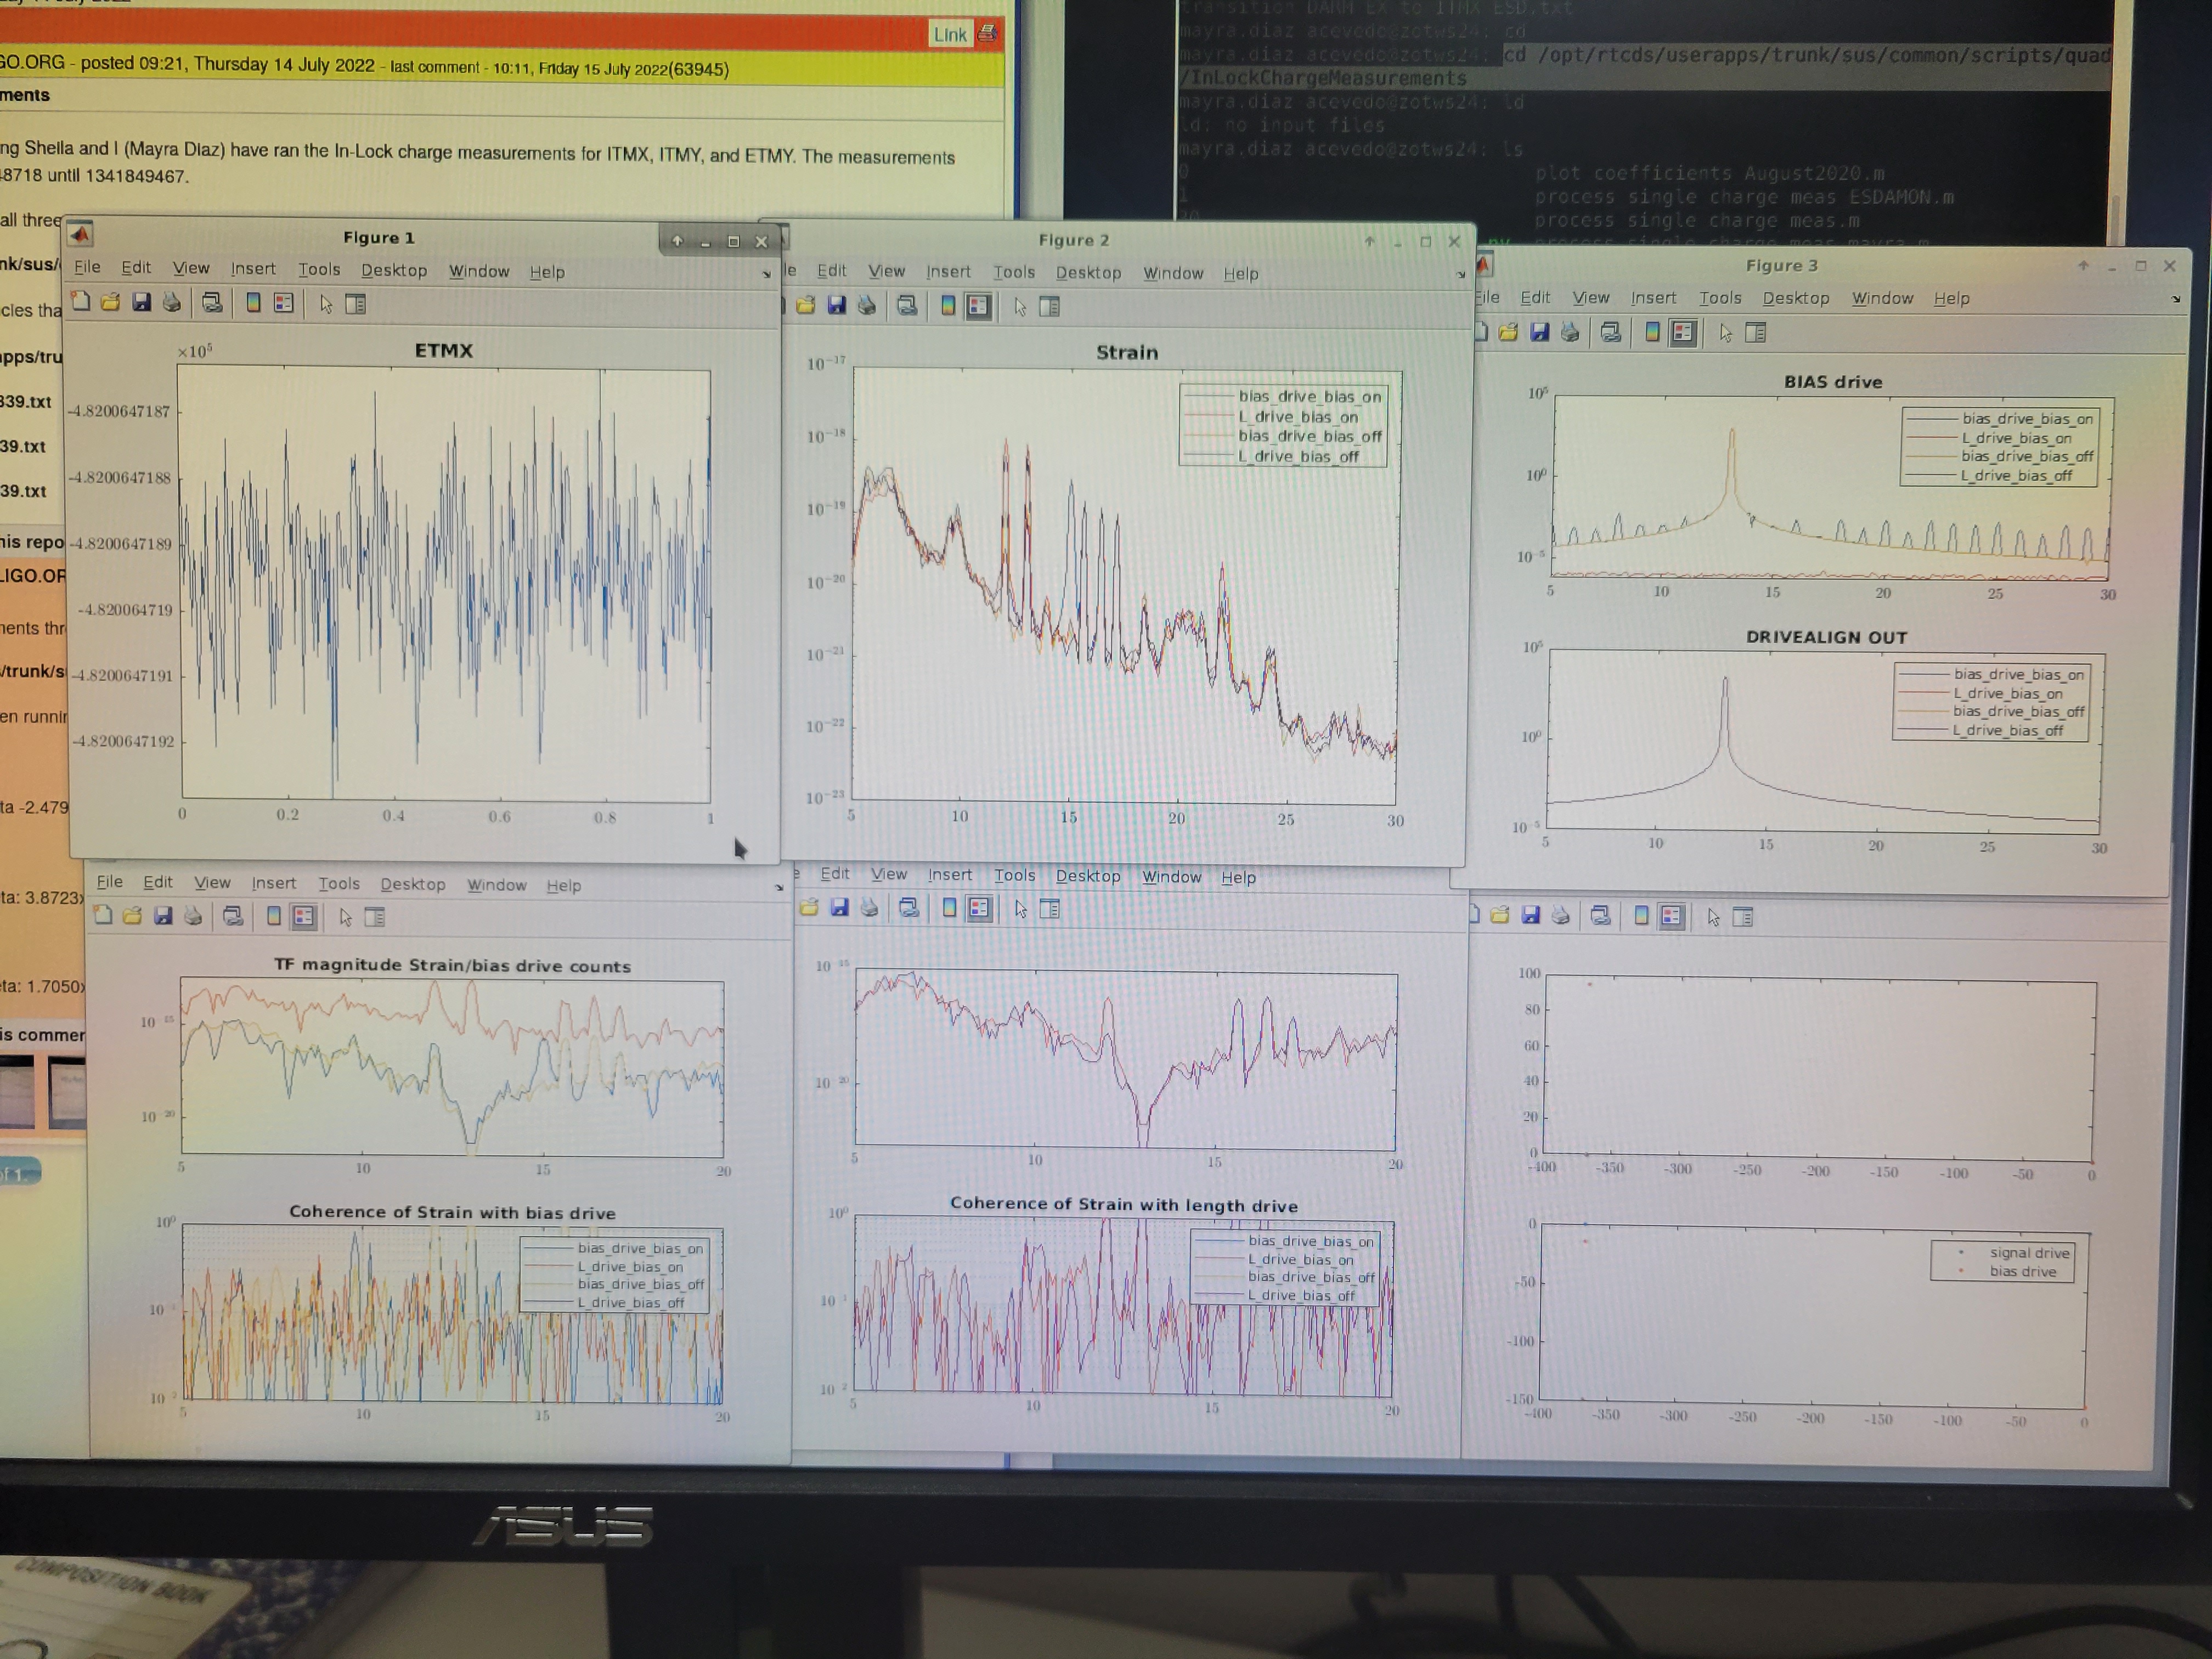The width and height of the screenshot is (2212, 1659).
Task: Select the signal drive / bias drive legend
Action: click(x=2002, y=1262)
